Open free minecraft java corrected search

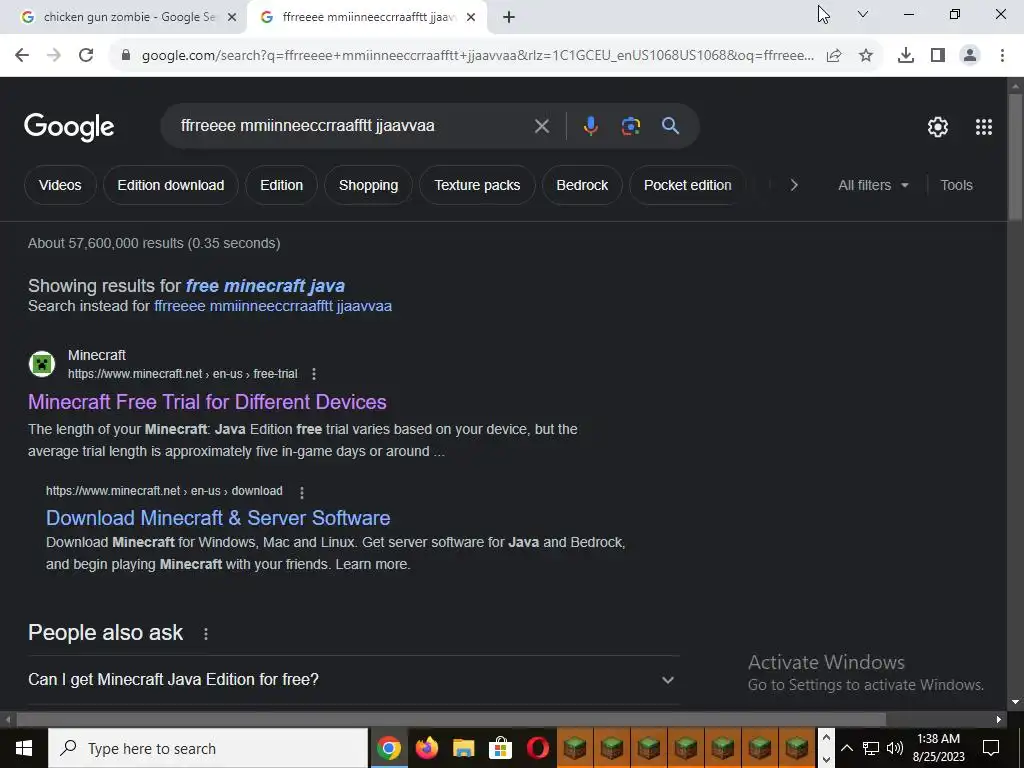click(265, 286)
